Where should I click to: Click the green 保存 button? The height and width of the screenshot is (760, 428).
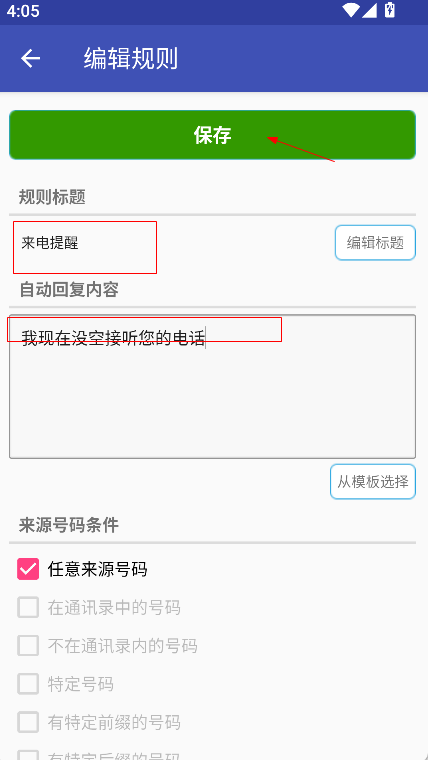click(x=212, y=135)
